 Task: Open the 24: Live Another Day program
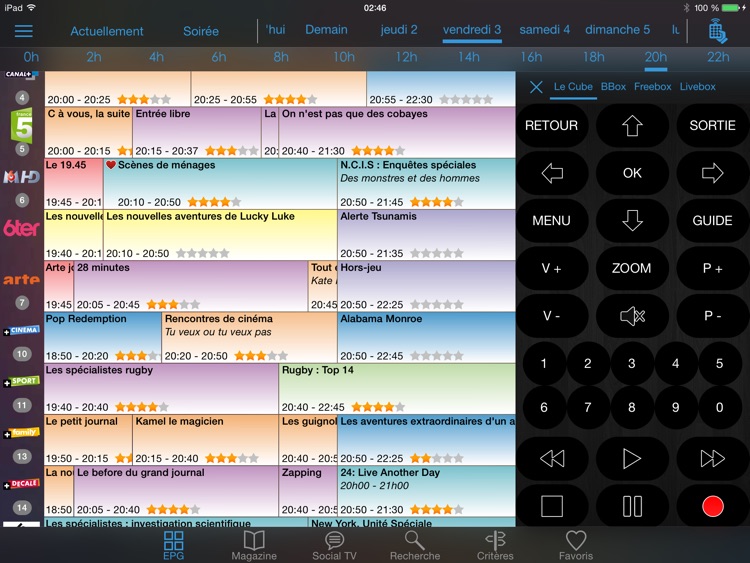(x=426, y=491)
